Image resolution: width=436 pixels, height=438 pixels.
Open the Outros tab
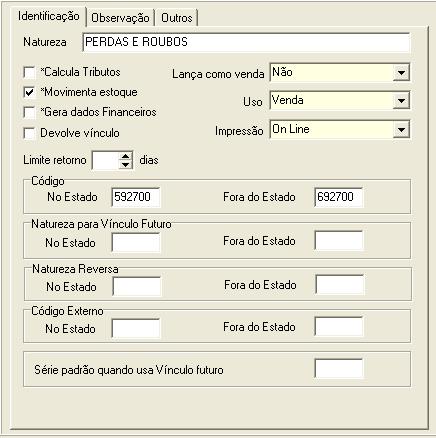177,18
